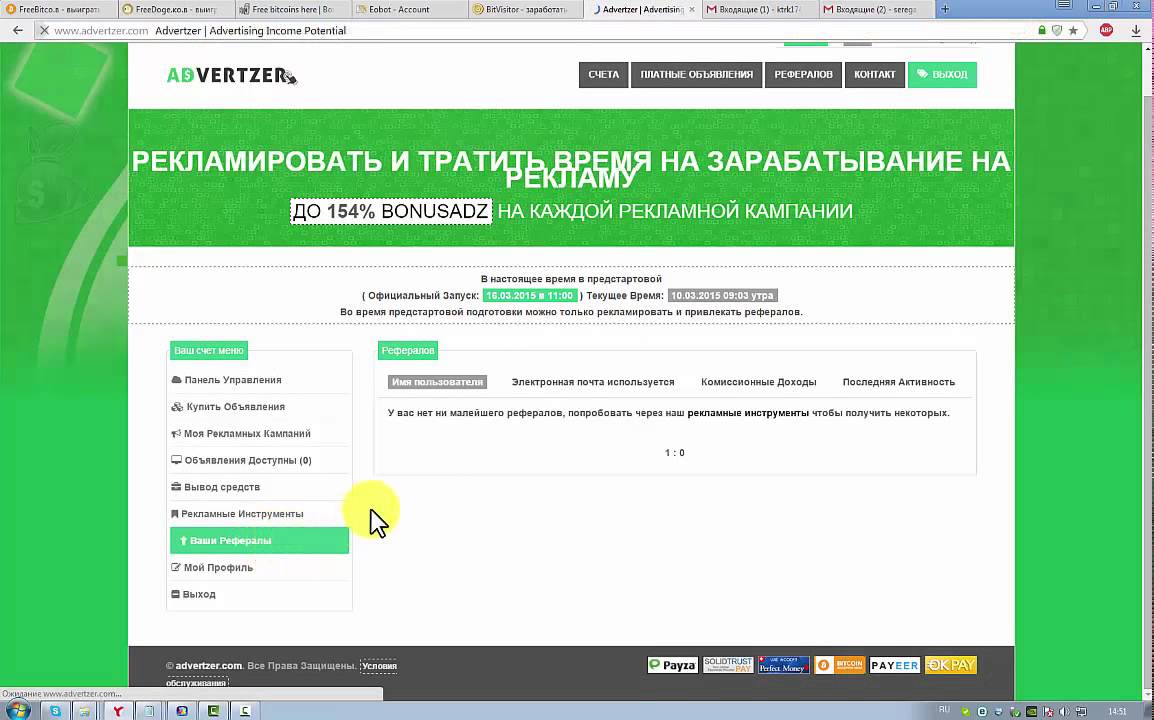Screen dimensions: 1154x720
Task: Open the Adblock Plus ABP extension icon
Action: pyautogui.click(x=1106, y=30)
